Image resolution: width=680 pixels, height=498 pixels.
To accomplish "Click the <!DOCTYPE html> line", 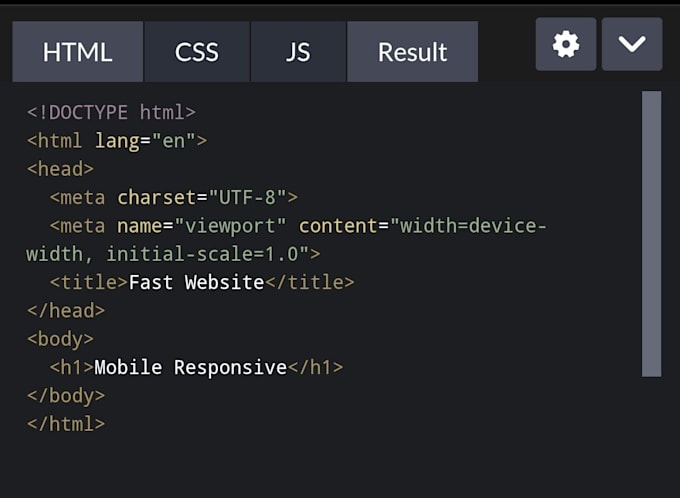I will click(111, 113).
